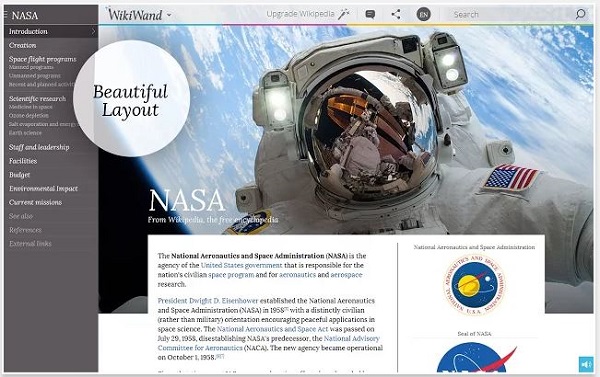The image size is (600, 377).
Task: Open National Advisory Committee for Aeronautics link
Action: 268,343
